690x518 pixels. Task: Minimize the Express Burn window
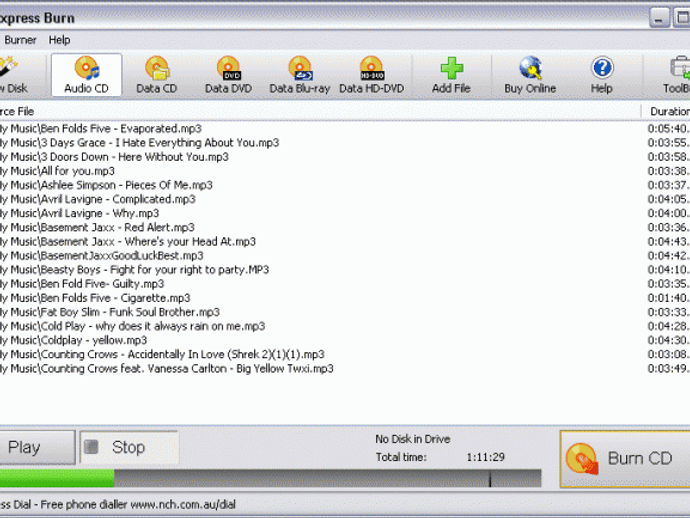[x=659, y=18]
